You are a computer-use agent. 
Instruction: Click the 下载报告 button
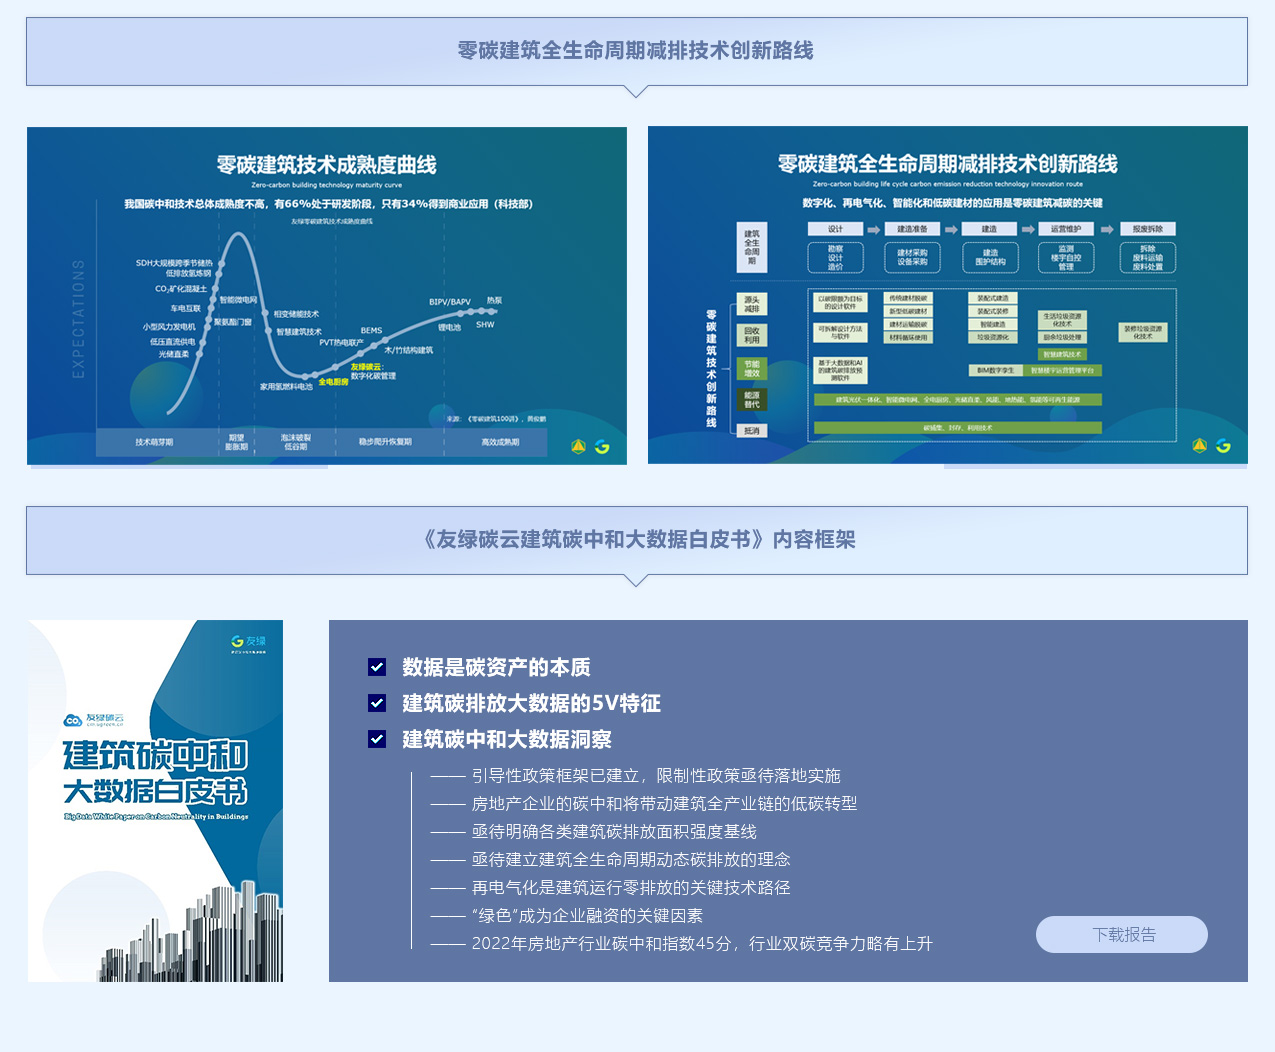pos(1122,934)
